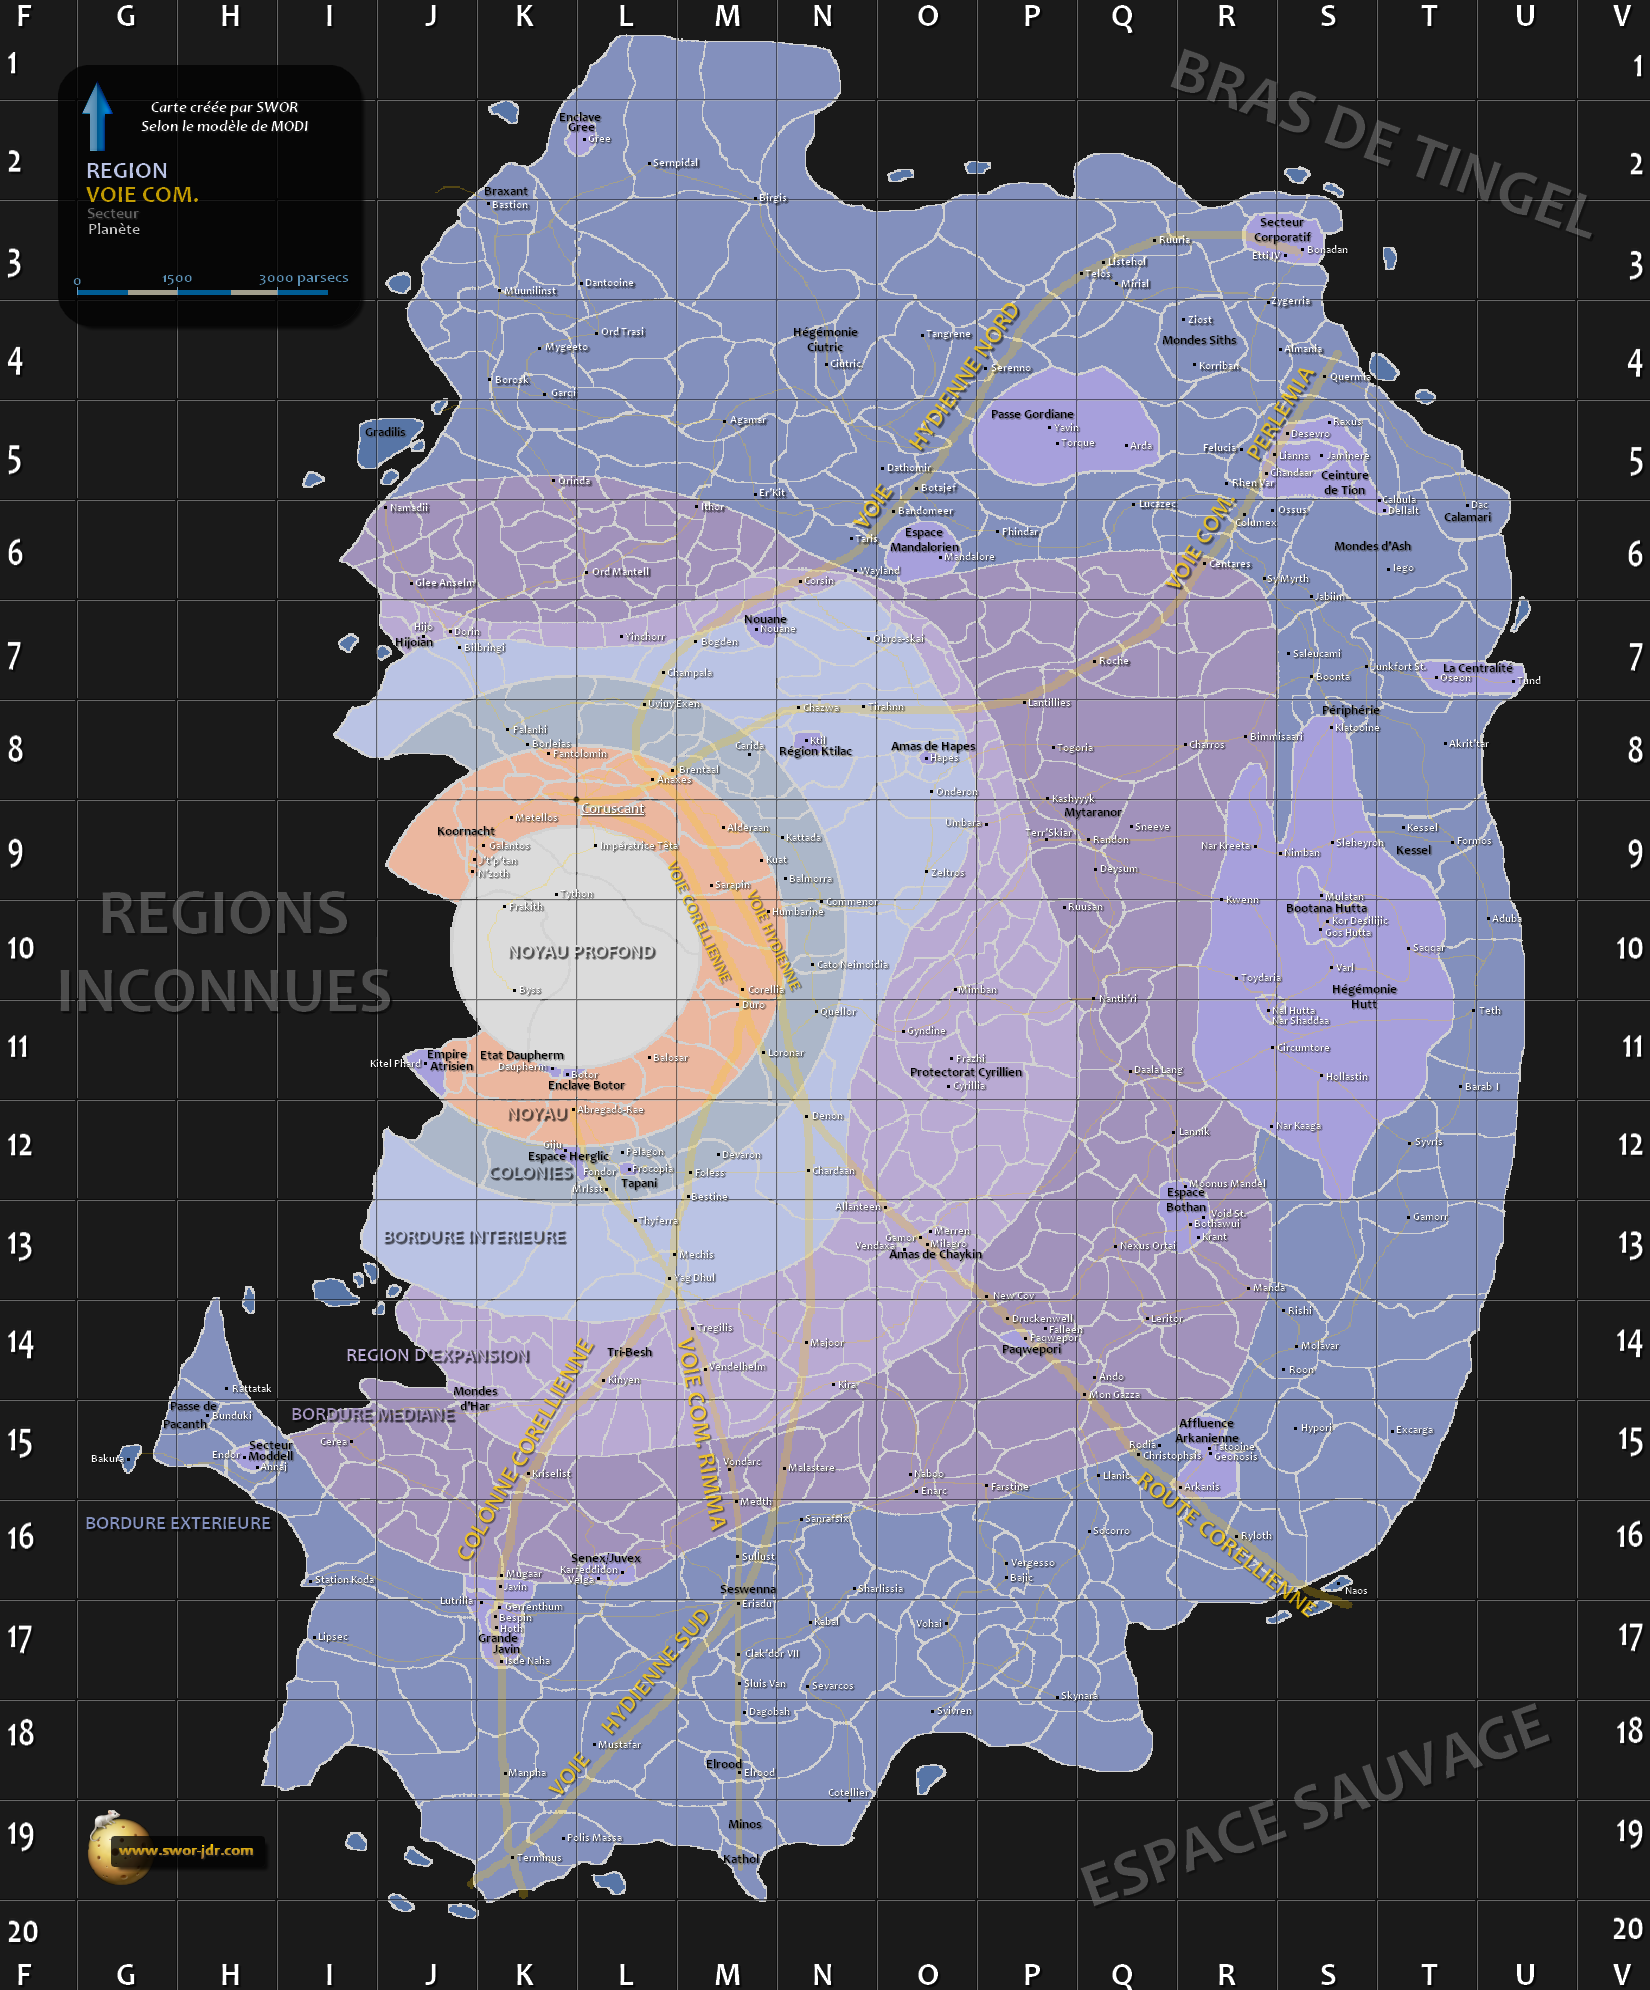Image resolution: width=1650 pixels, height=1990 pixels.
Task: Click the 'Amas de Hapes' label
Action: 933,746
